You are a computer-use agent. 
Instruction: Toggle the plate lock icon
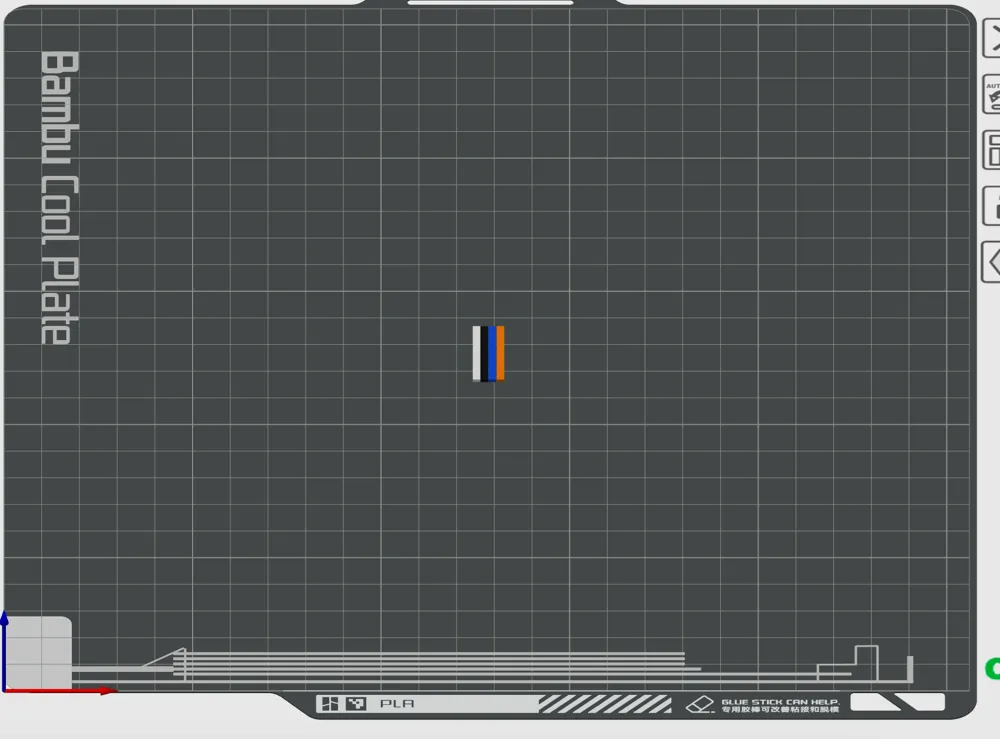(x=992, y=207)
